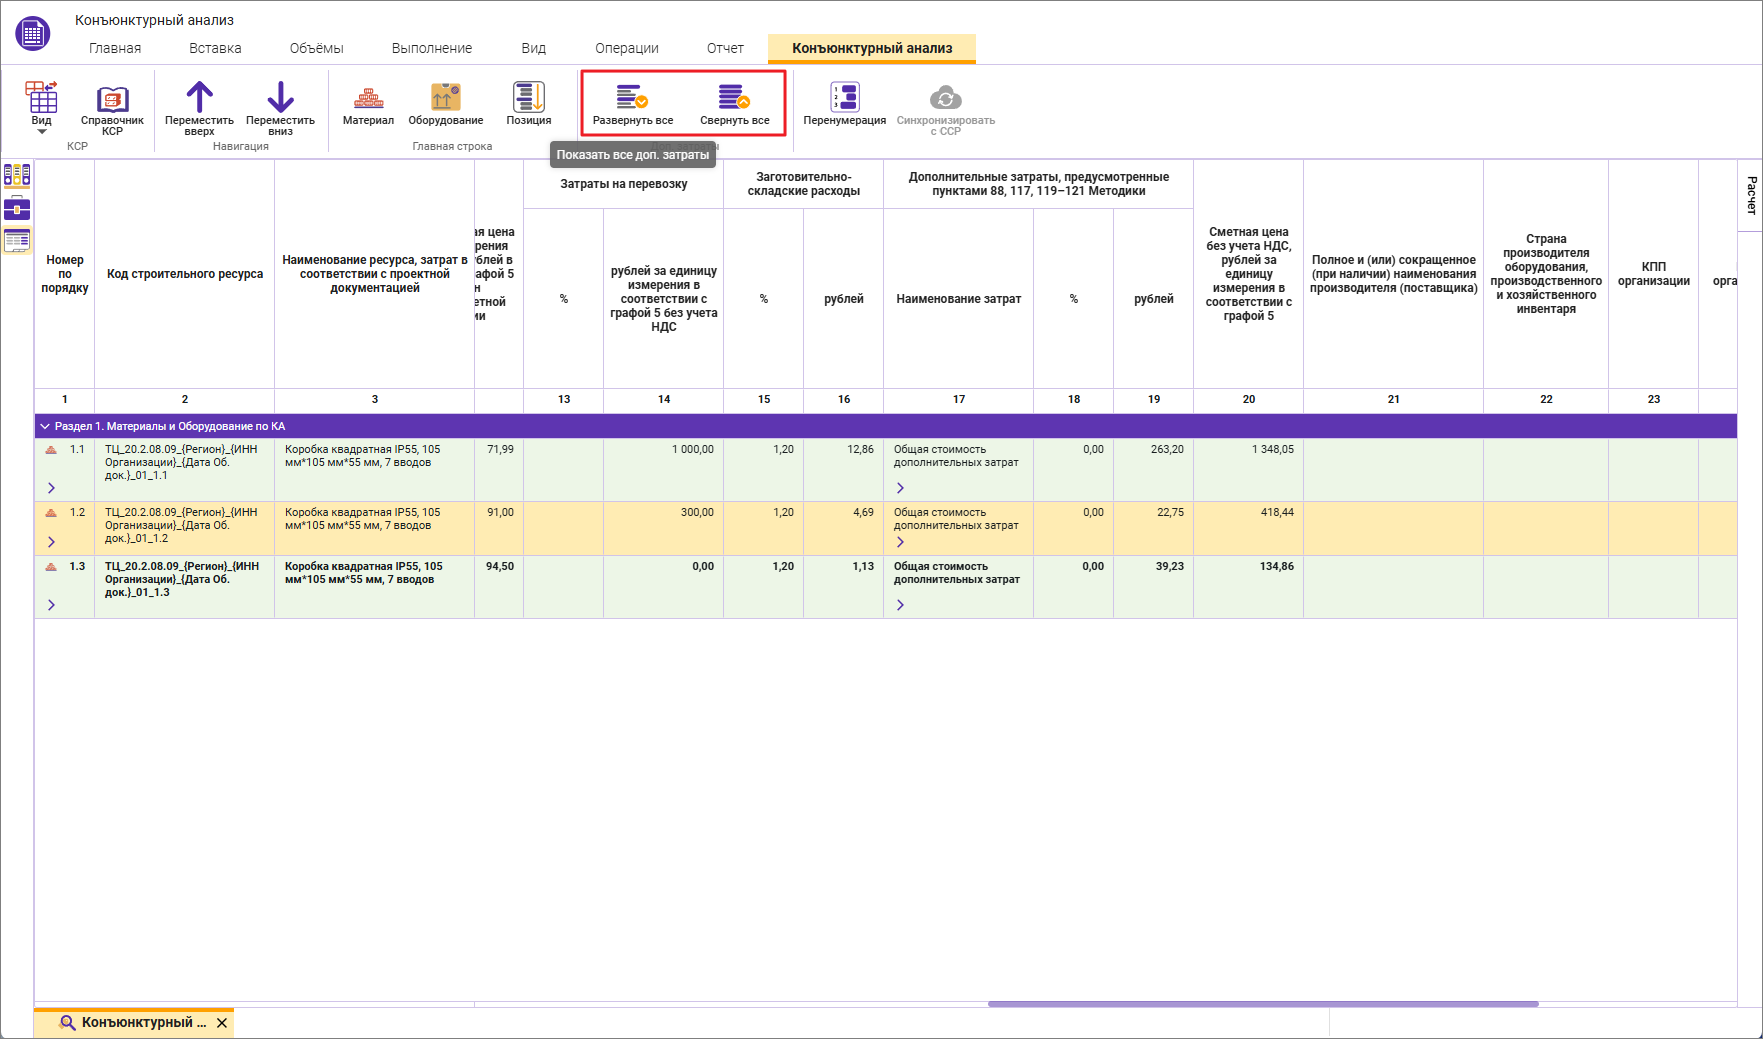The width and height of the screenshot is (1763, 1039).
Task: Click Переместить вниз arrow icon
Action: (x=280, y=98)
